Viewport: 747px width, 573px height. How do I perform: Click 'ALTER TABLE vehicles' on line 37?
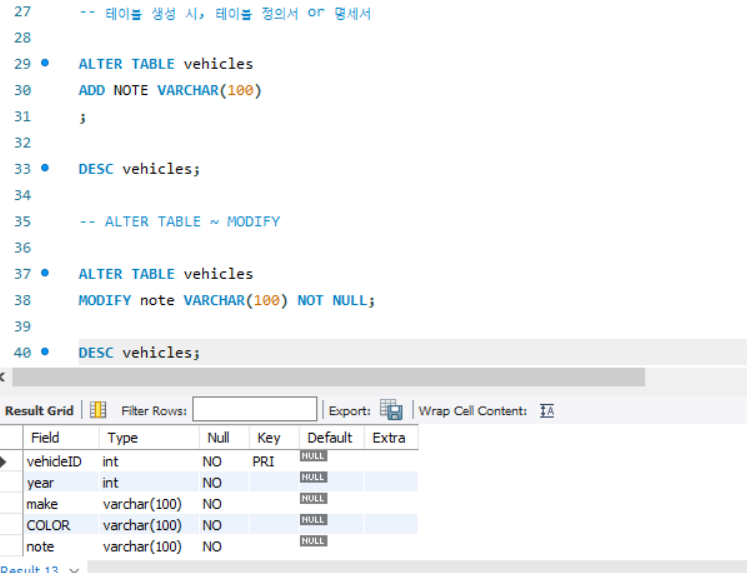tap(166, 273)
